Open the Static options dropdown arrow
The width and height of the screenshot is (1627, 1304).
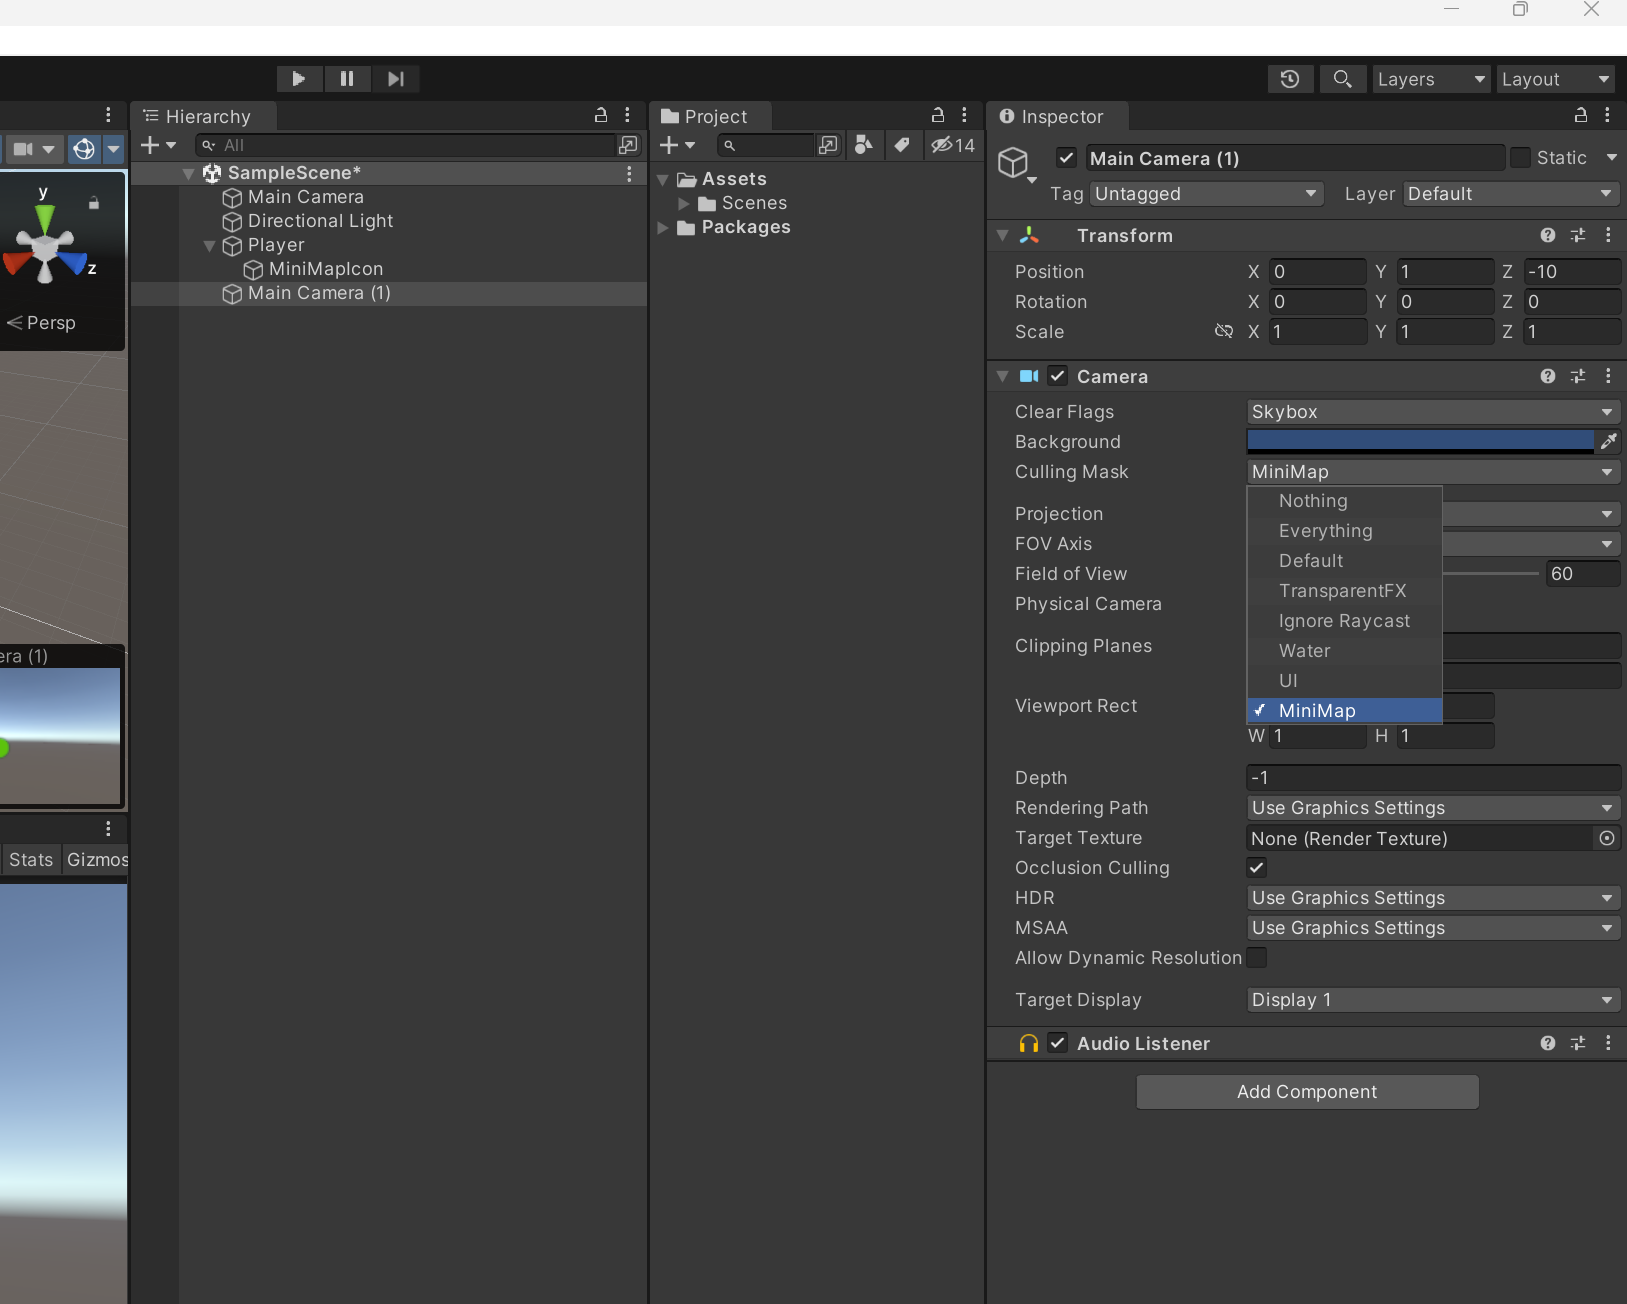pyautogui.click(x=1611, y=158)
